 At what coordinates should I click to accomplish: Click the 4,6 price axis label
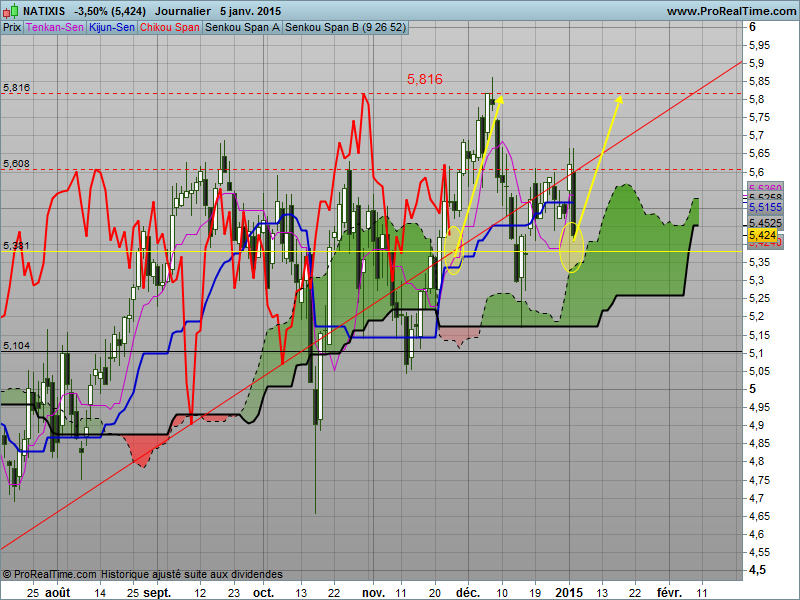(756, 534)
